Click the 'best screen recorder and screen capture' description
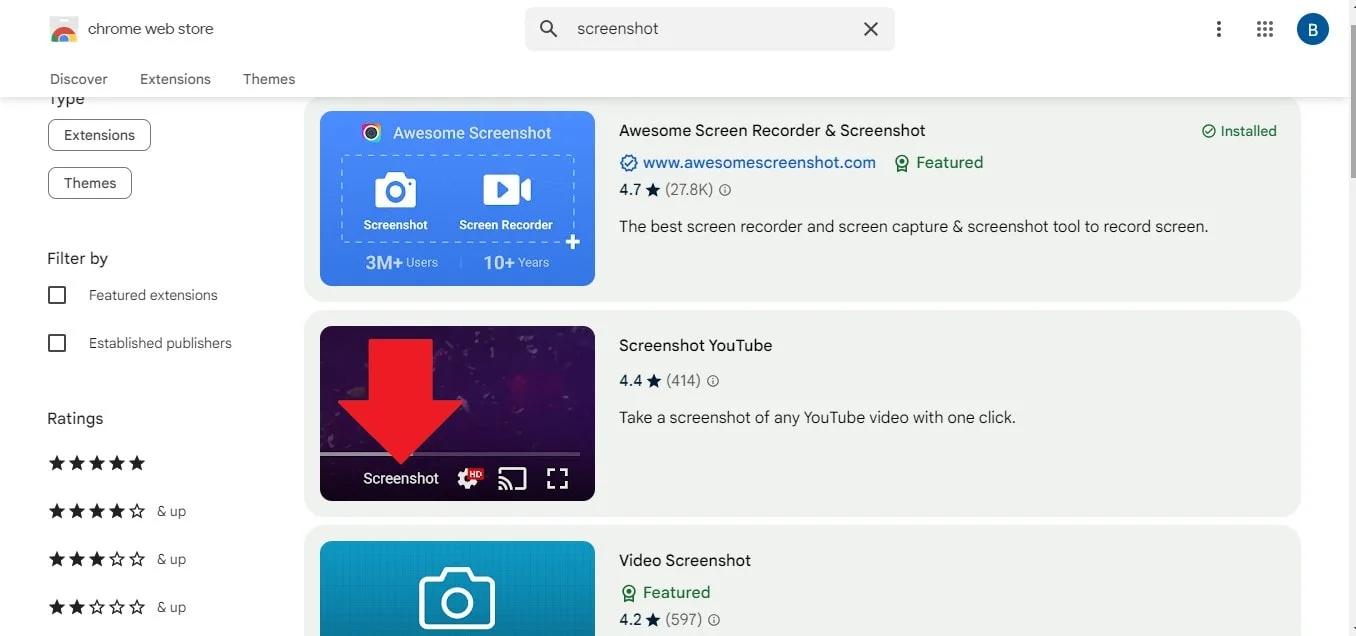Viewport: 1356px width, 636px height. 913,227
